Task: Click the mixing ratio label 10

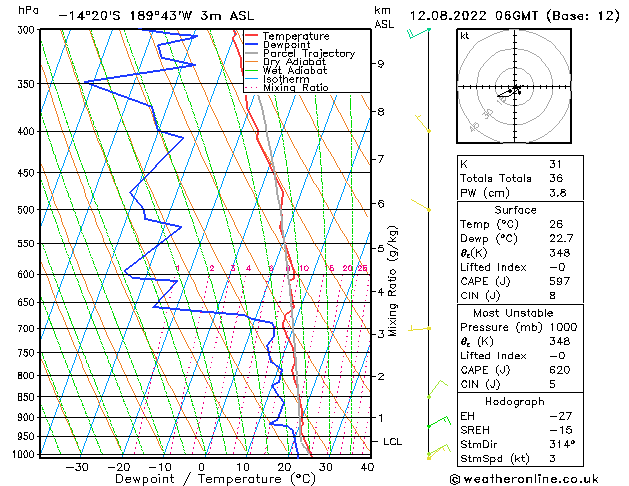Action: pyautogui.click(x=304, y=268)
